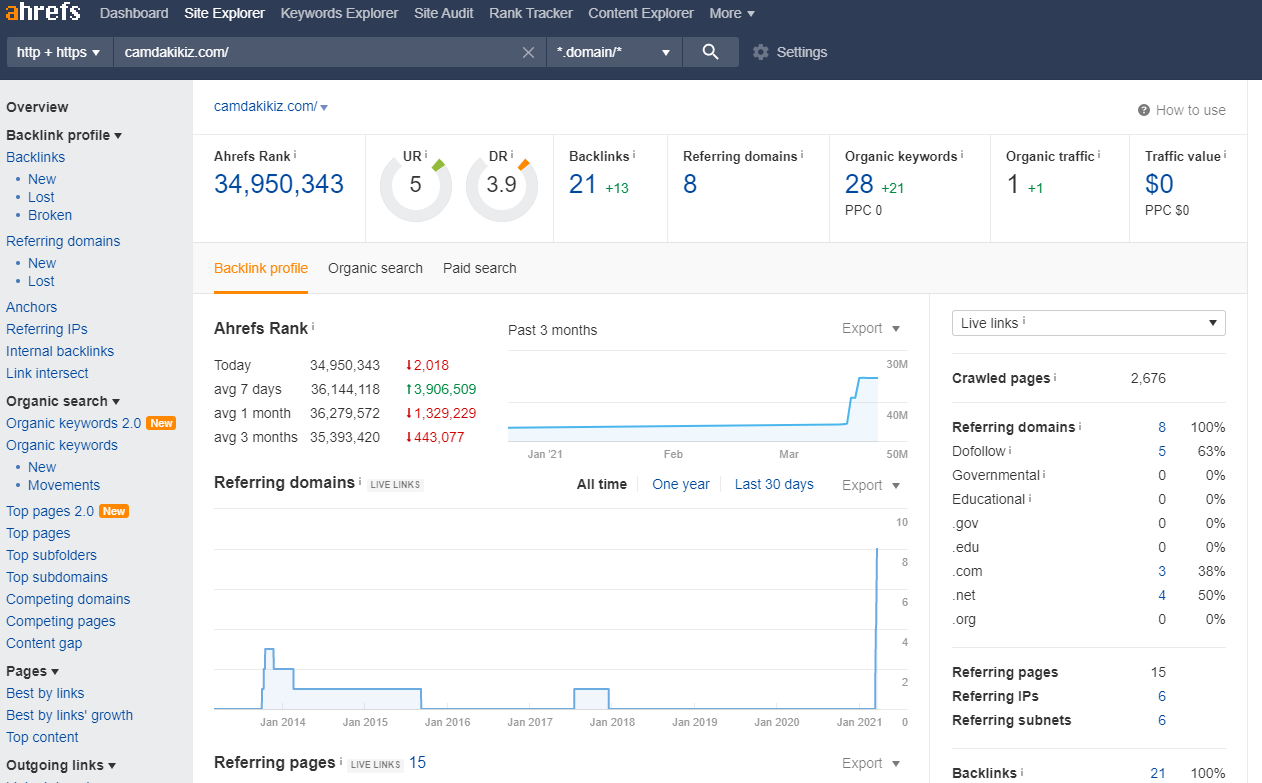
Task: Switch Referring domains chart to One year
Action: coord(681,484)
